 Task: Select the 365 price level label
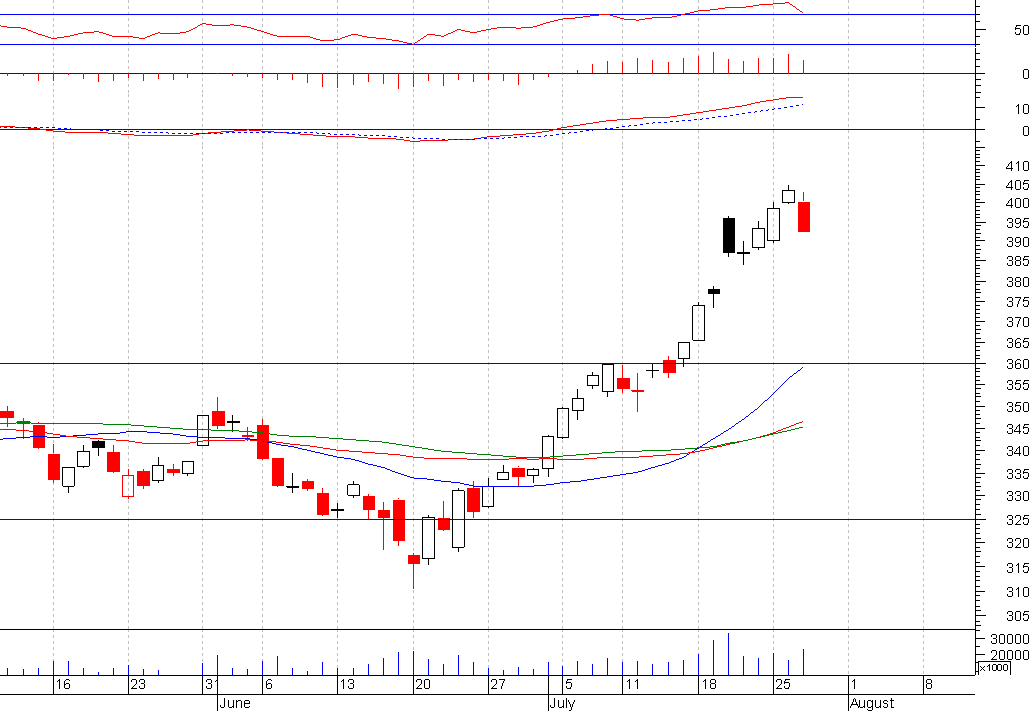[1018, 343]
